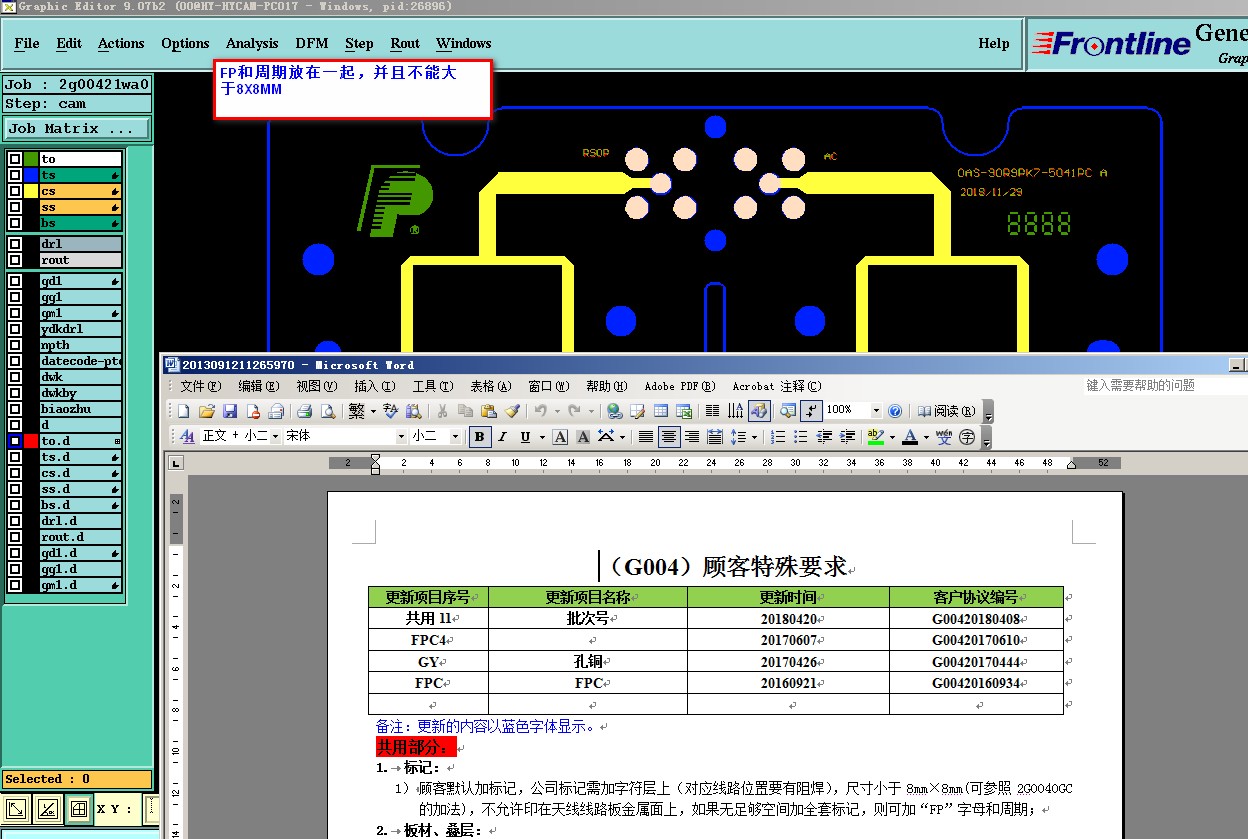Expand the Font Color dropdown arrow
This screenshot has width=1248, height=839.
pyautogui.click(x=927, y=437)
